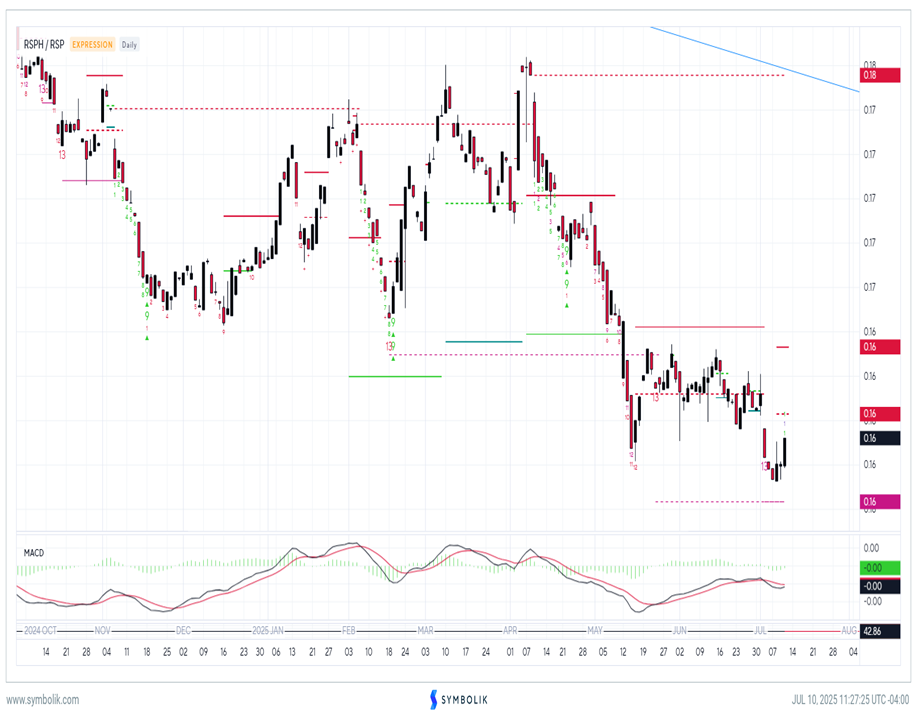Screen dimensions: 917x716
Task: Toggle the teal horizontal level line in the chart center
Action: pos(485,340)
